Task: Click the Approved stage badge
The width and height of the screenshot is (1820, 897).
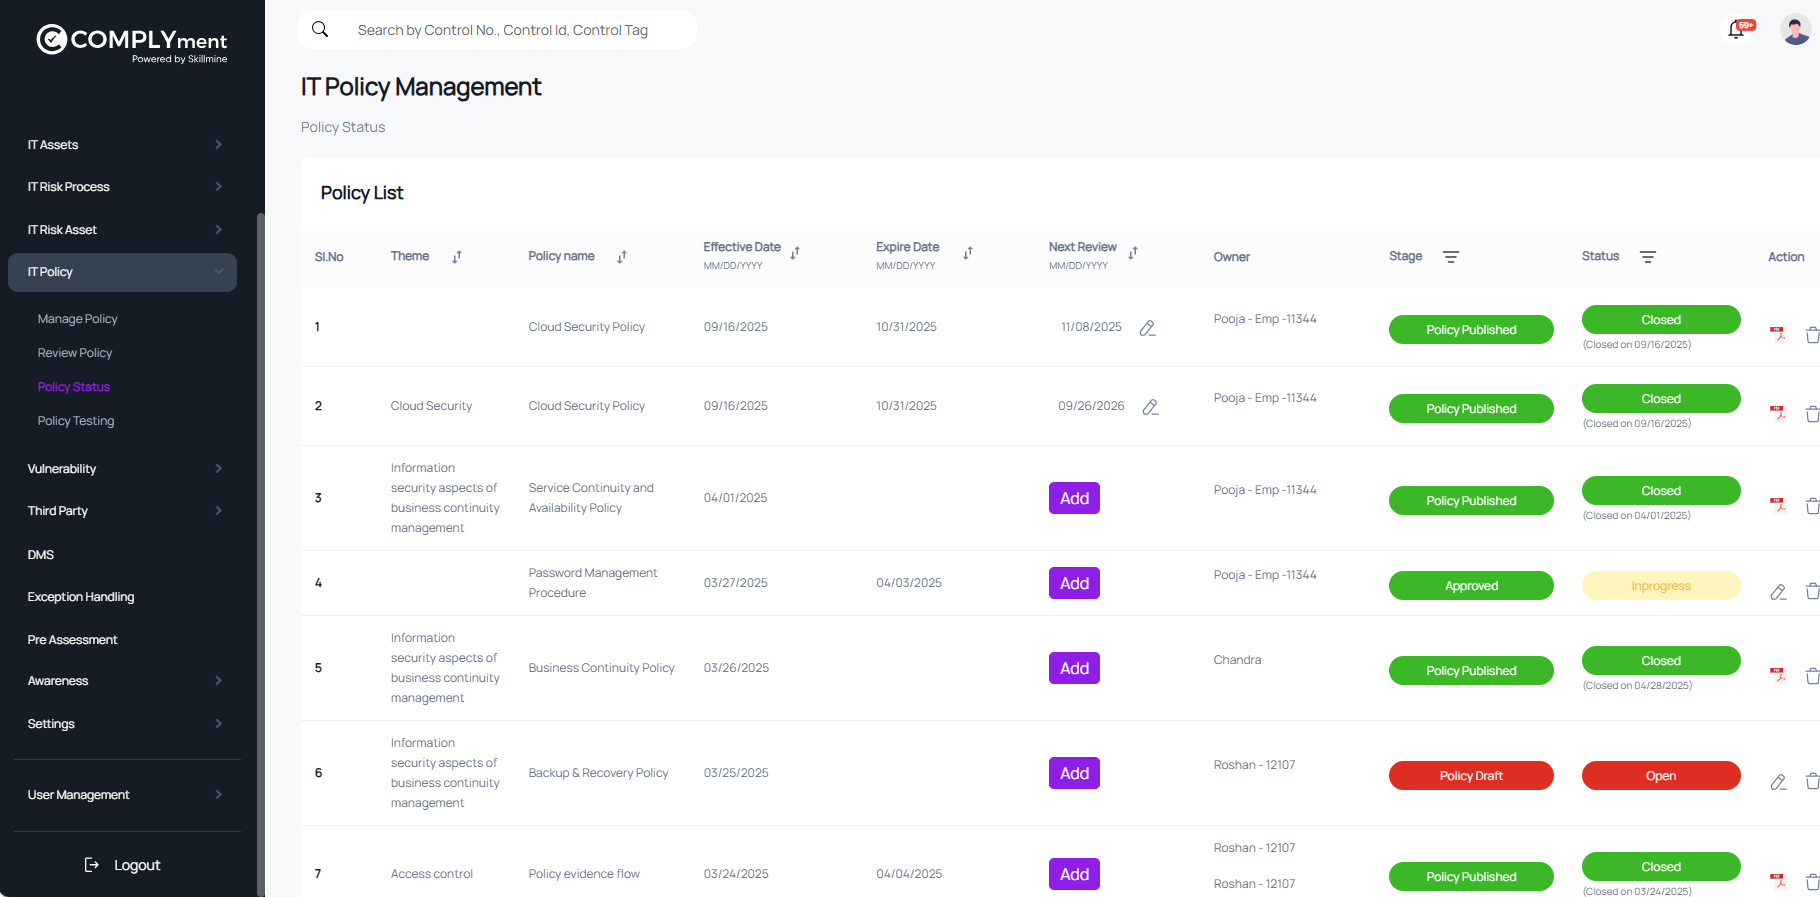Action: 1471,586
